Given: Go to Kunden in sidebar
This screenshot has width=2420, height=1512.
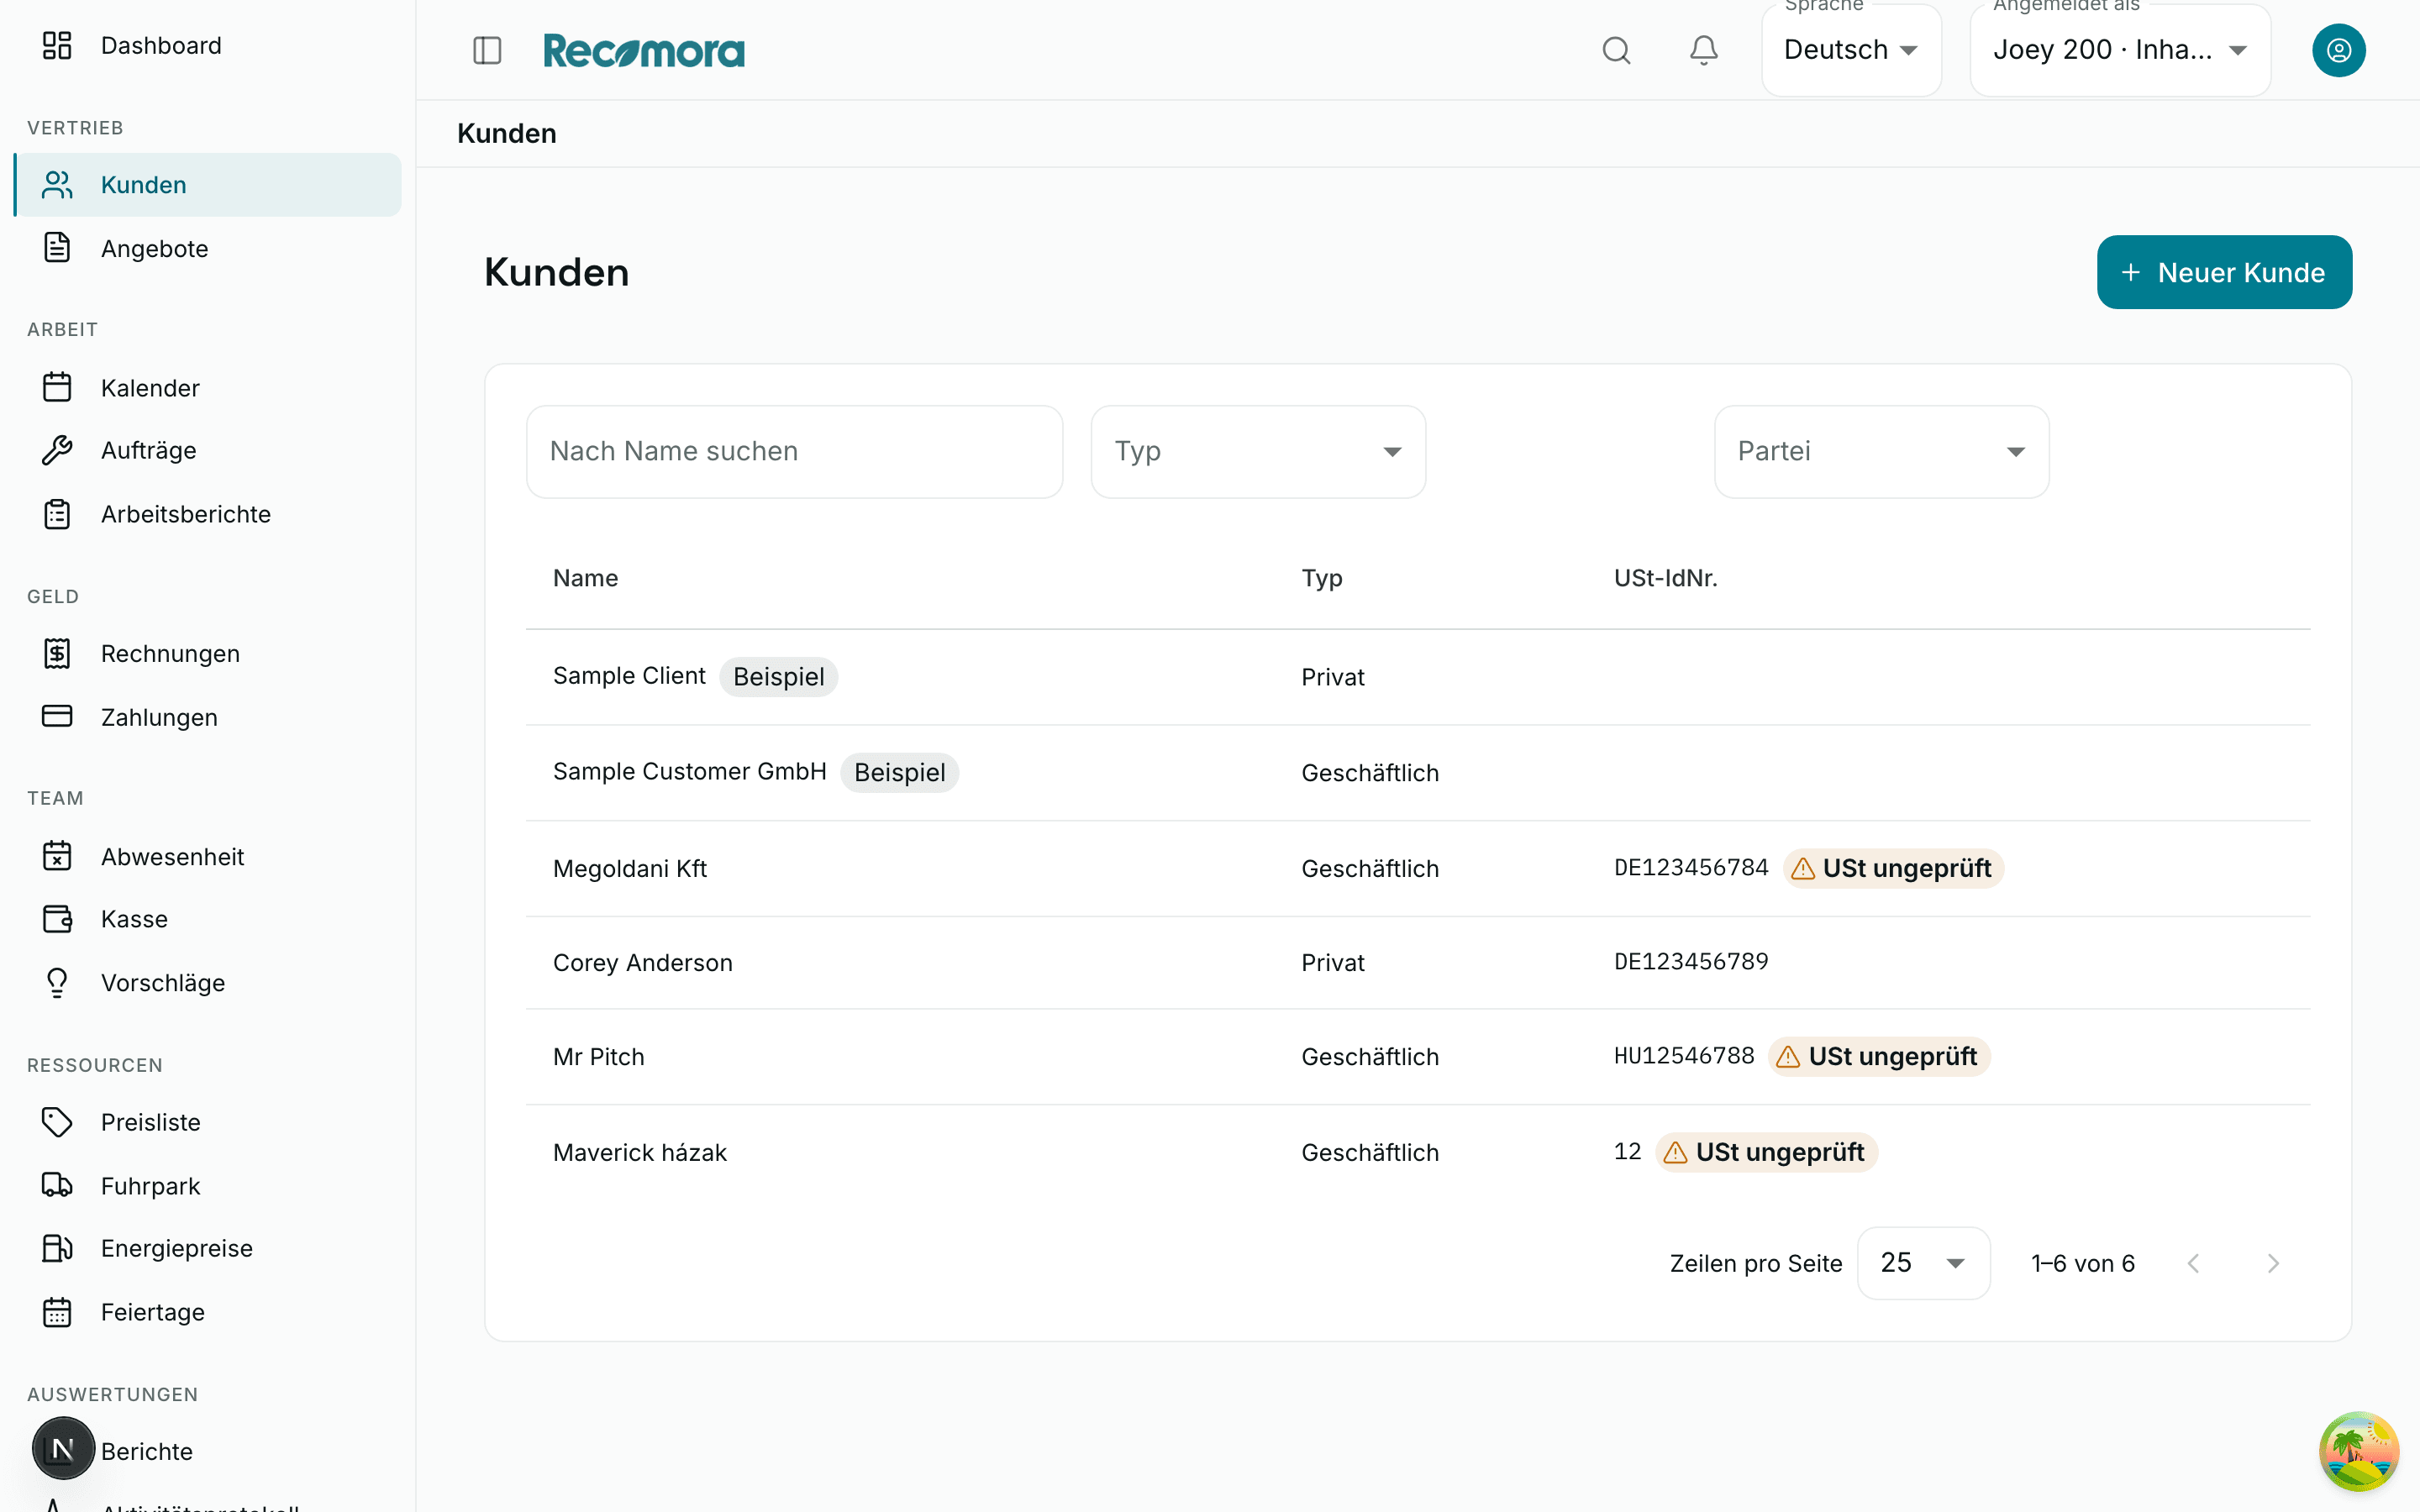Looking at the screenshot, I should pos(208,185).
